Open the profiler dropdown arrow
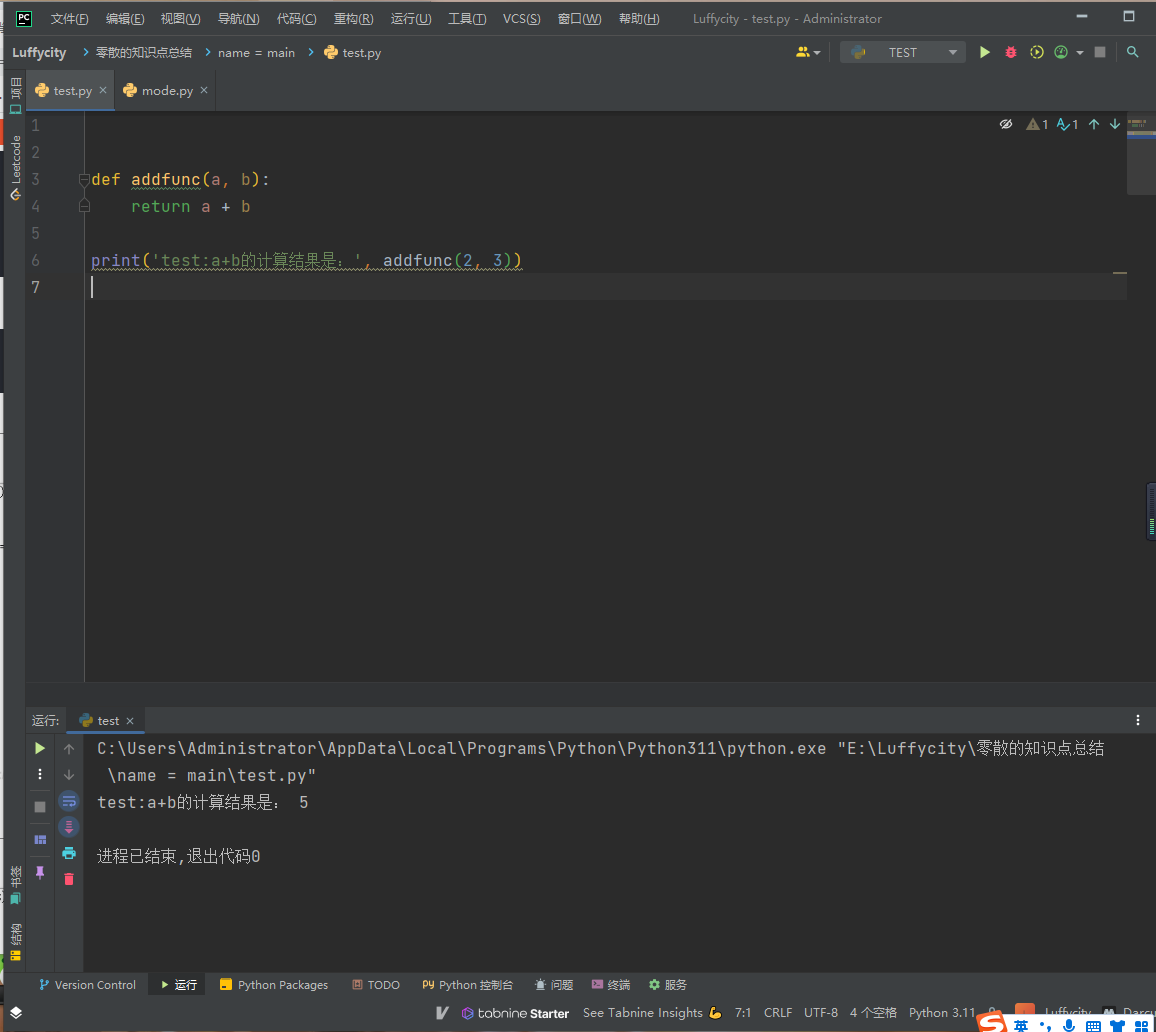The height and width of the screenshot is (1032, 1156). (1080, 52)
